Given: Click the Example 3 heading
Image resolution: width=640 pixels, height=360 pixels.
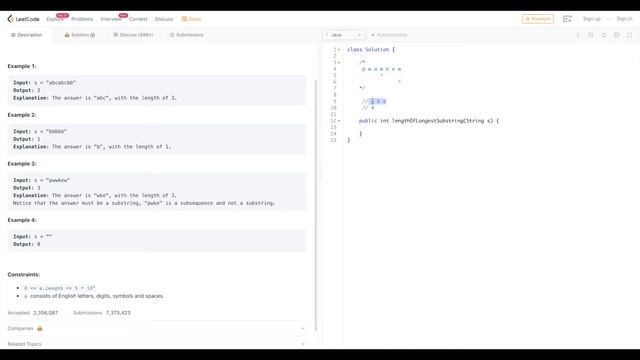Looking at the screenshot, I should 22,163.
